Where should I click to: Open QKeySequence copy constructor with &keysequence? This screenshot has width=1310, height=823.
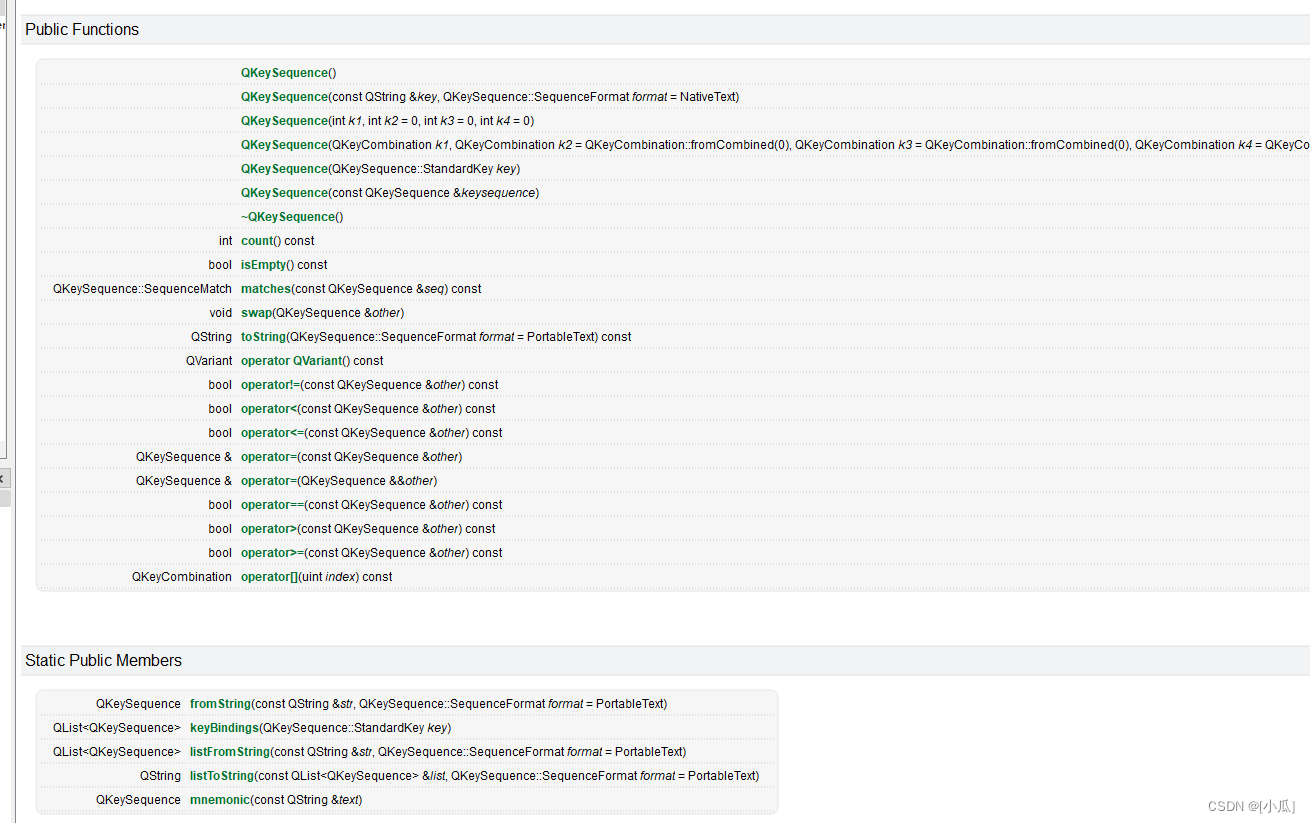(284, 193)
